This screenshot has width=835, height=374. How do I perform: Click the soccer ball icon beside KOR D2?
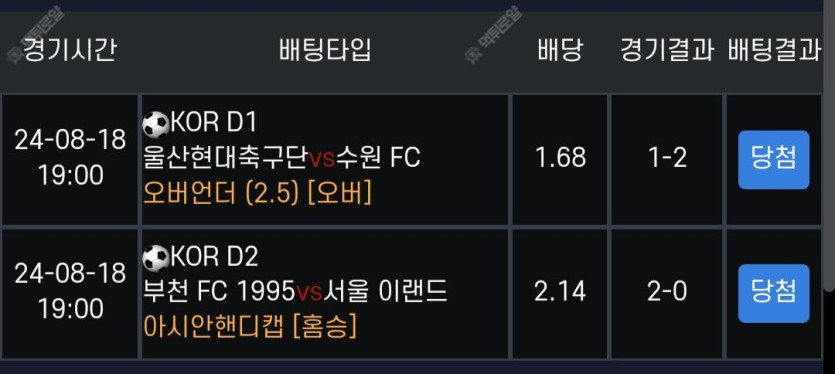[x=156, y=258]
